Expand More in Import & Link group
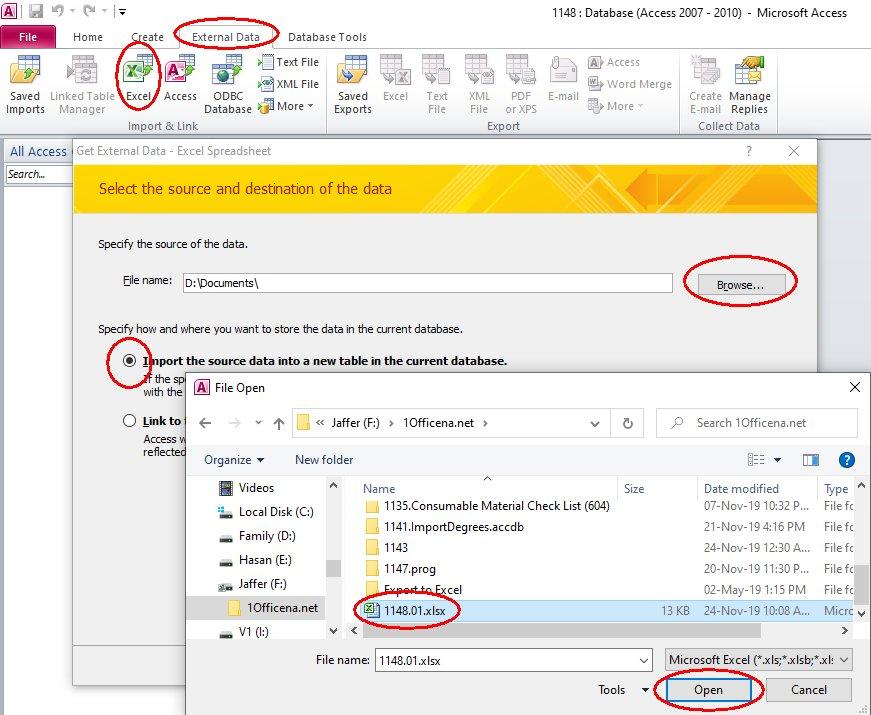Viewport: 871px width, 715px height. click(287, 106)
